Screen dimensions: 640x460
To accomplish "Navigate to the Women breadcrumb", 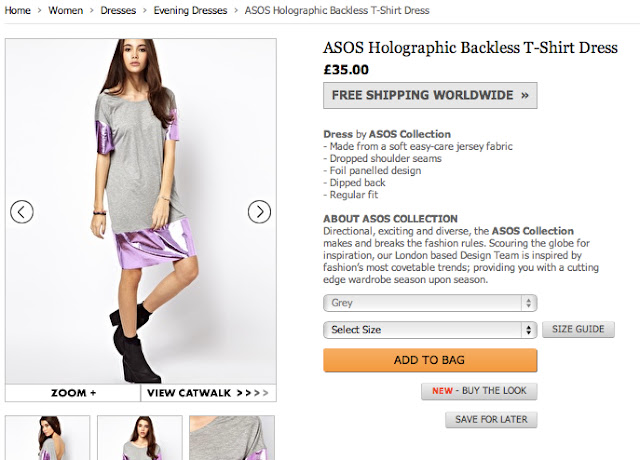I will pyautogui.click(x=66, y=11).
